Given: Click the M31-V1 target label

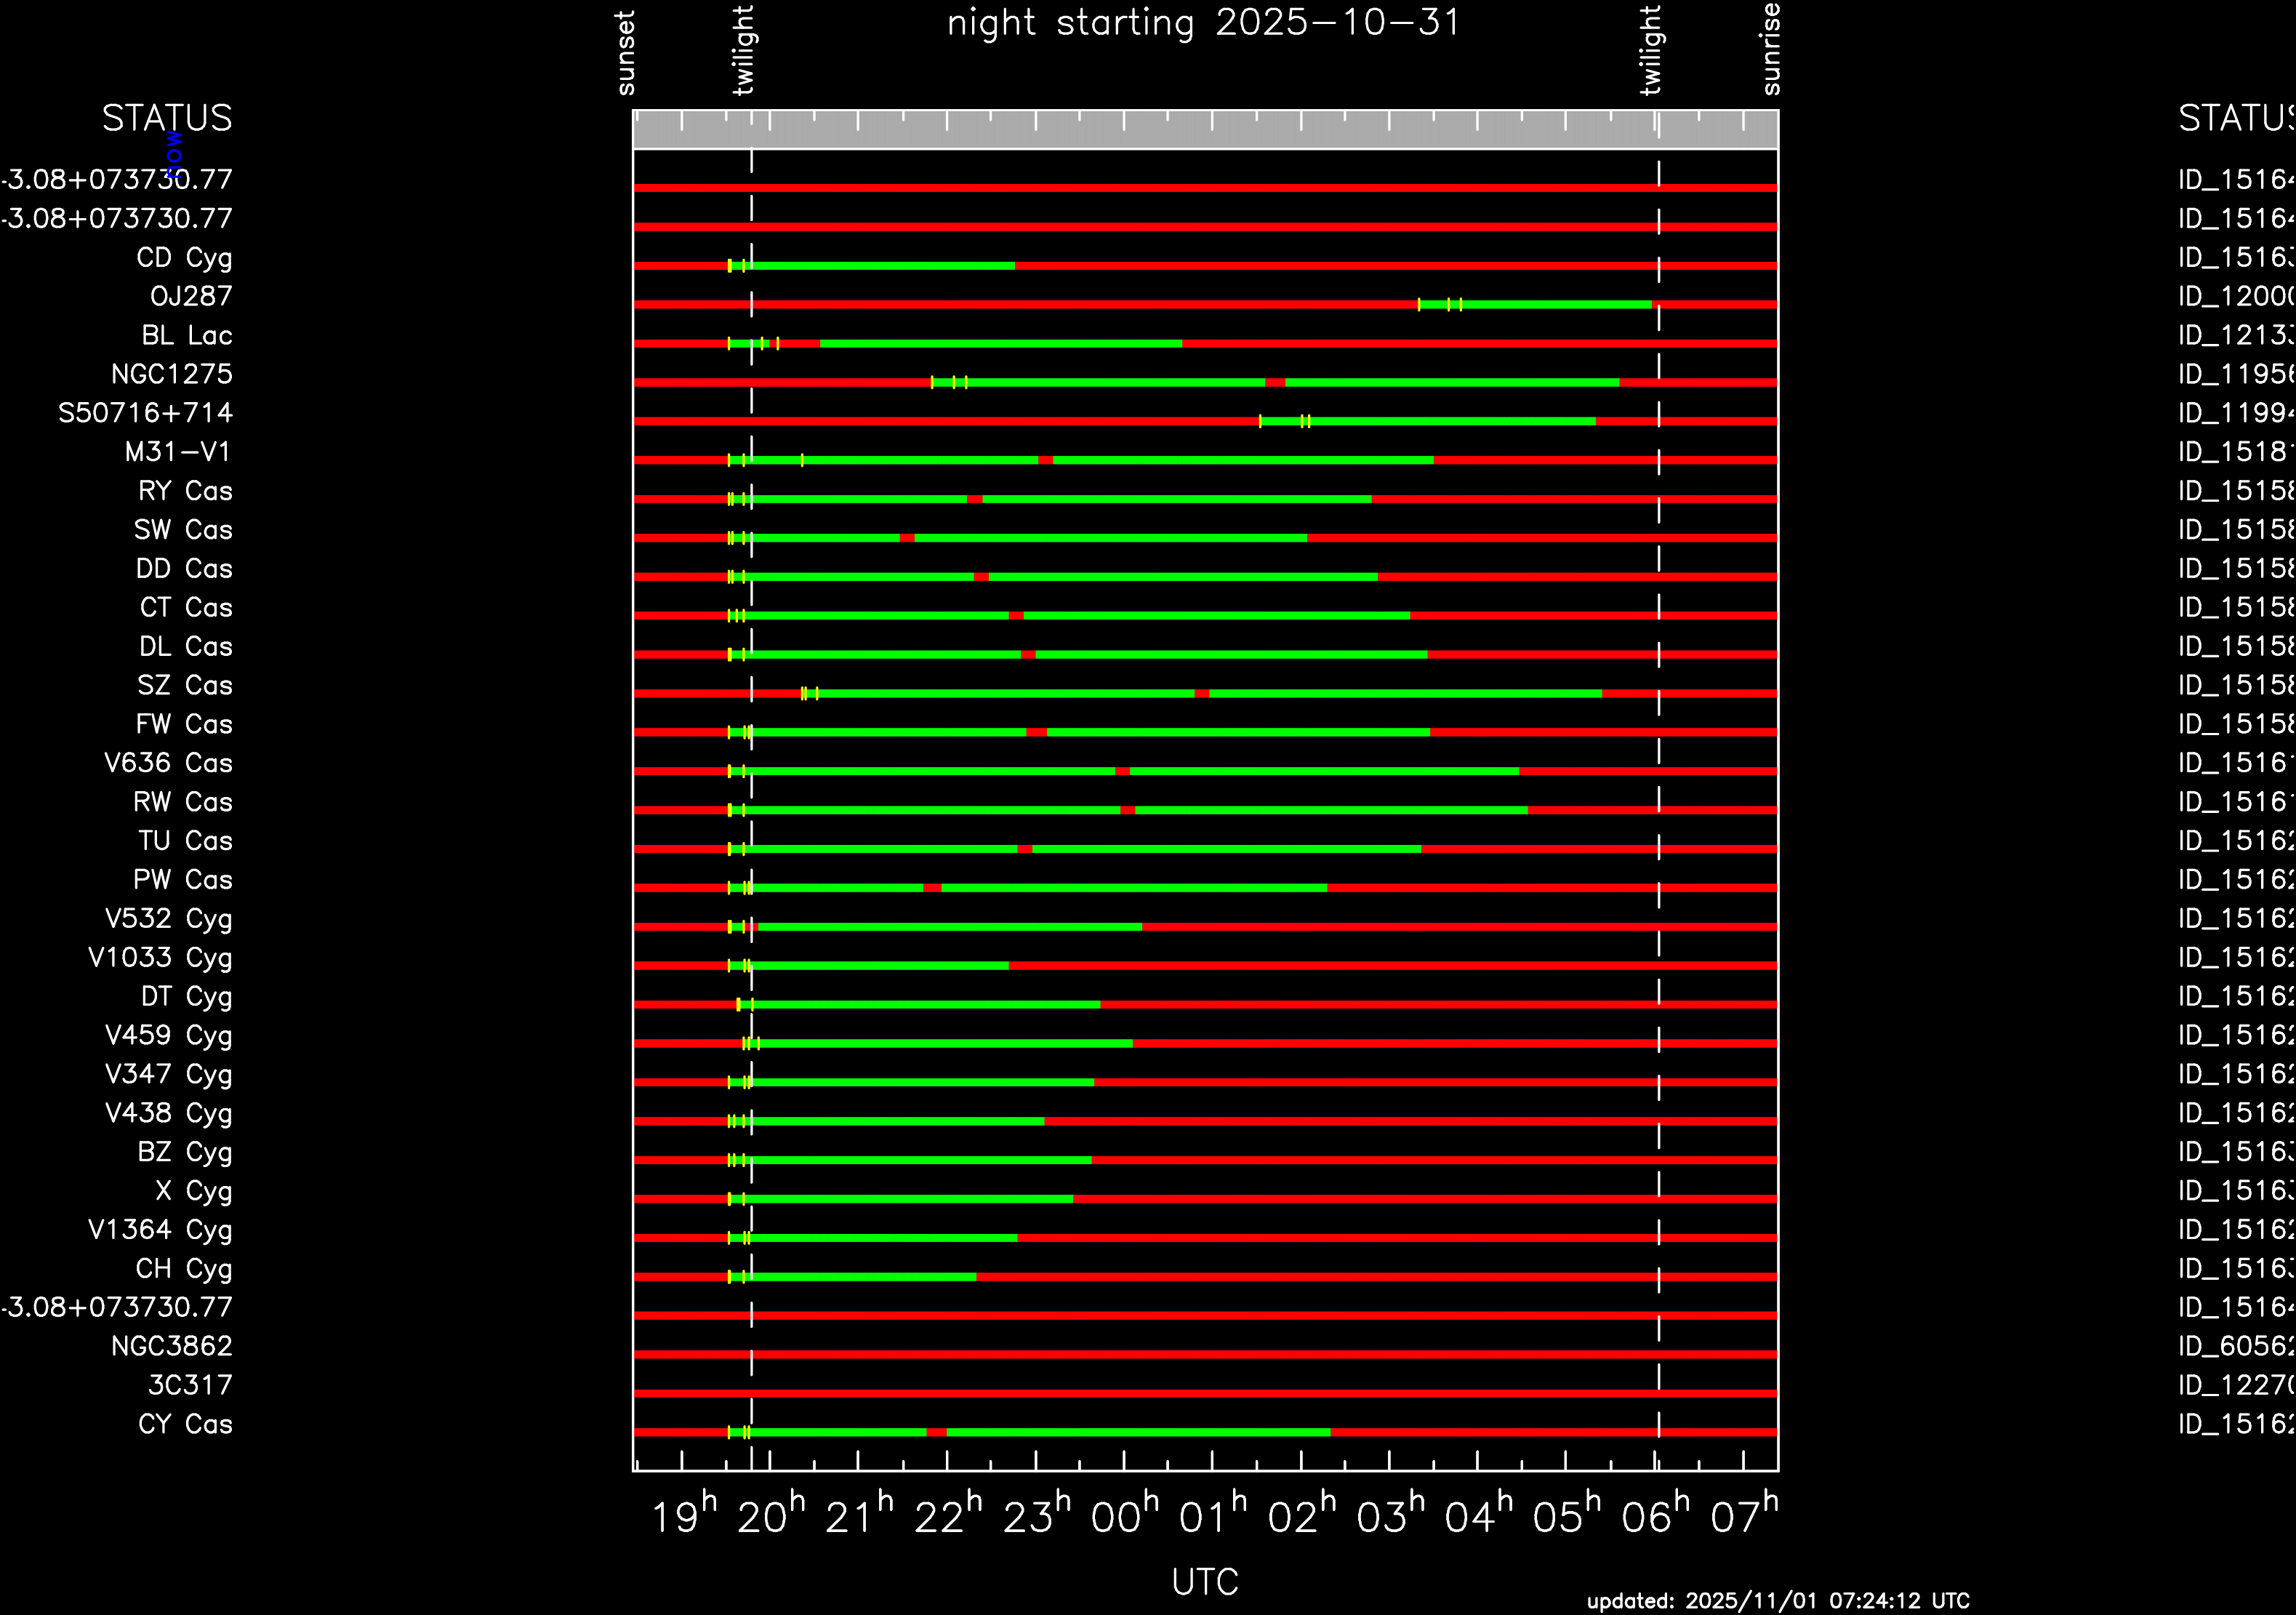Looking at the screenshot, I should click(177, 452).
